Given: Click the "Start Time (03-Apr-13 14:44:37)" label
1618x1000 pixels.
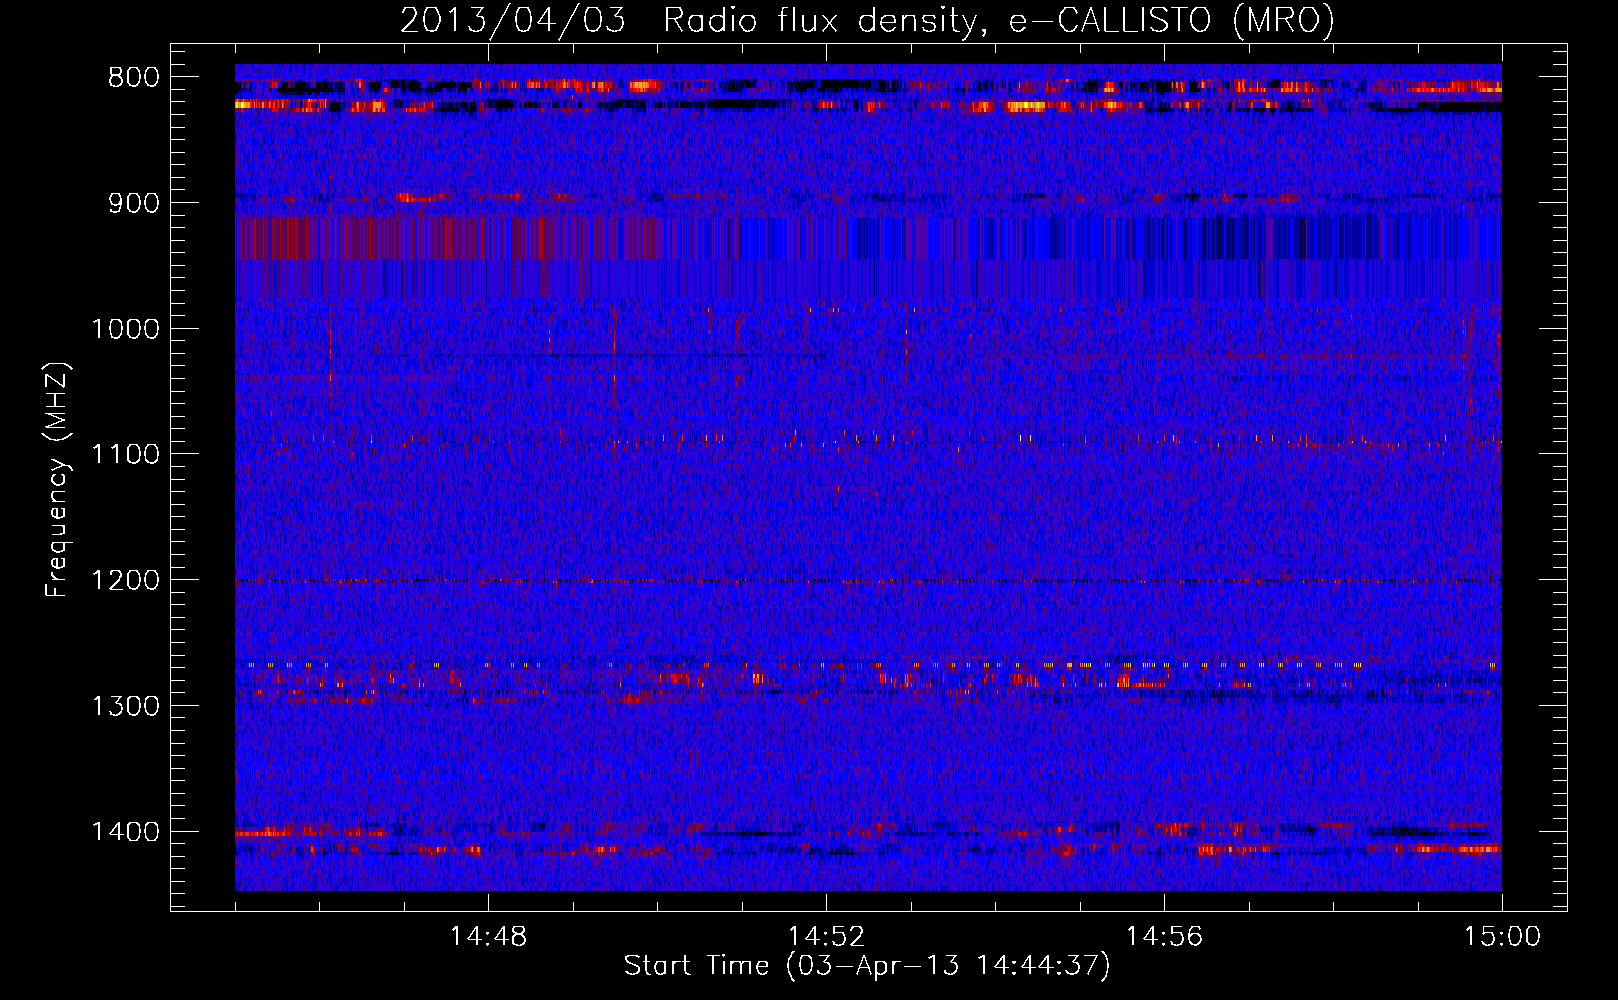Looking at the screenshot, I should click(x=867, y=966).
